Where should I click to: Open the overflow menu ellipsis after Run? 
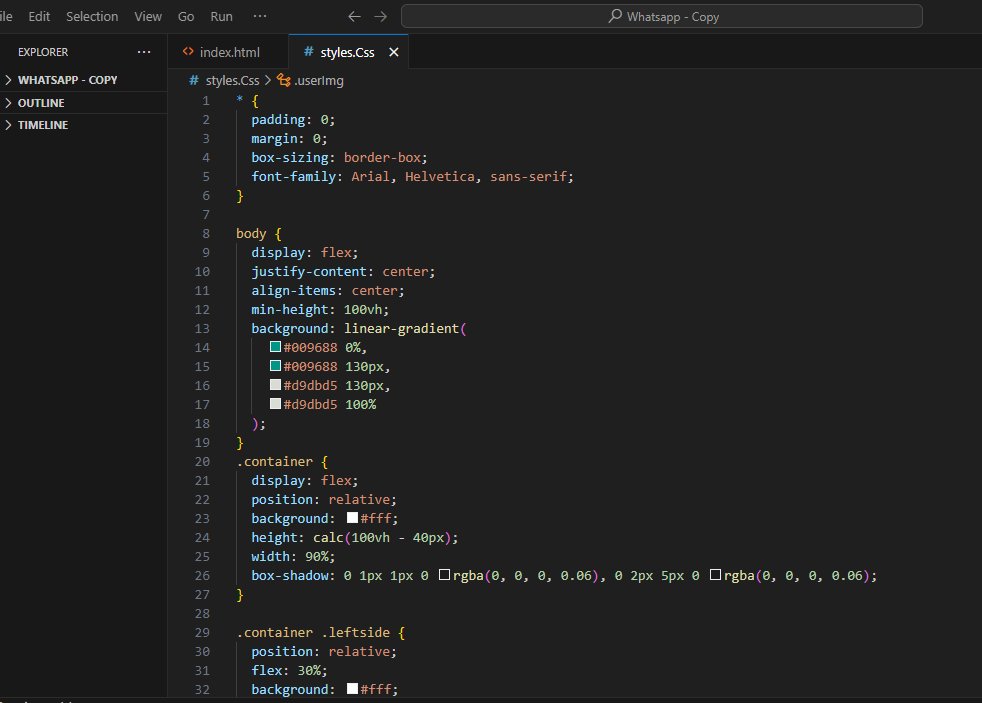tap(260, 16)
